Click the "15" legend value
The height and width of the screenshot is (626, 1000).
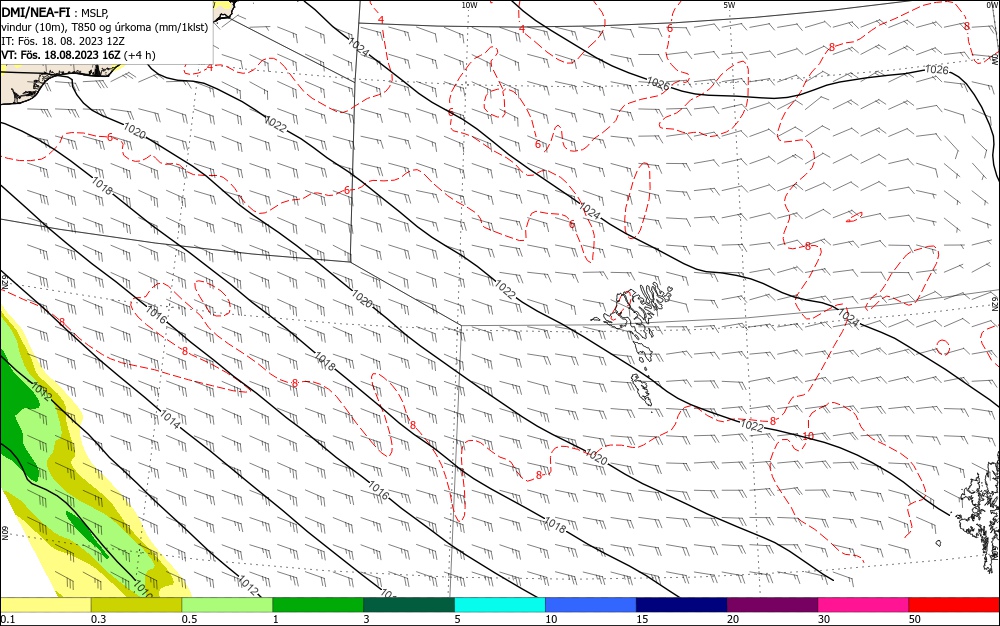click(642, 619)
